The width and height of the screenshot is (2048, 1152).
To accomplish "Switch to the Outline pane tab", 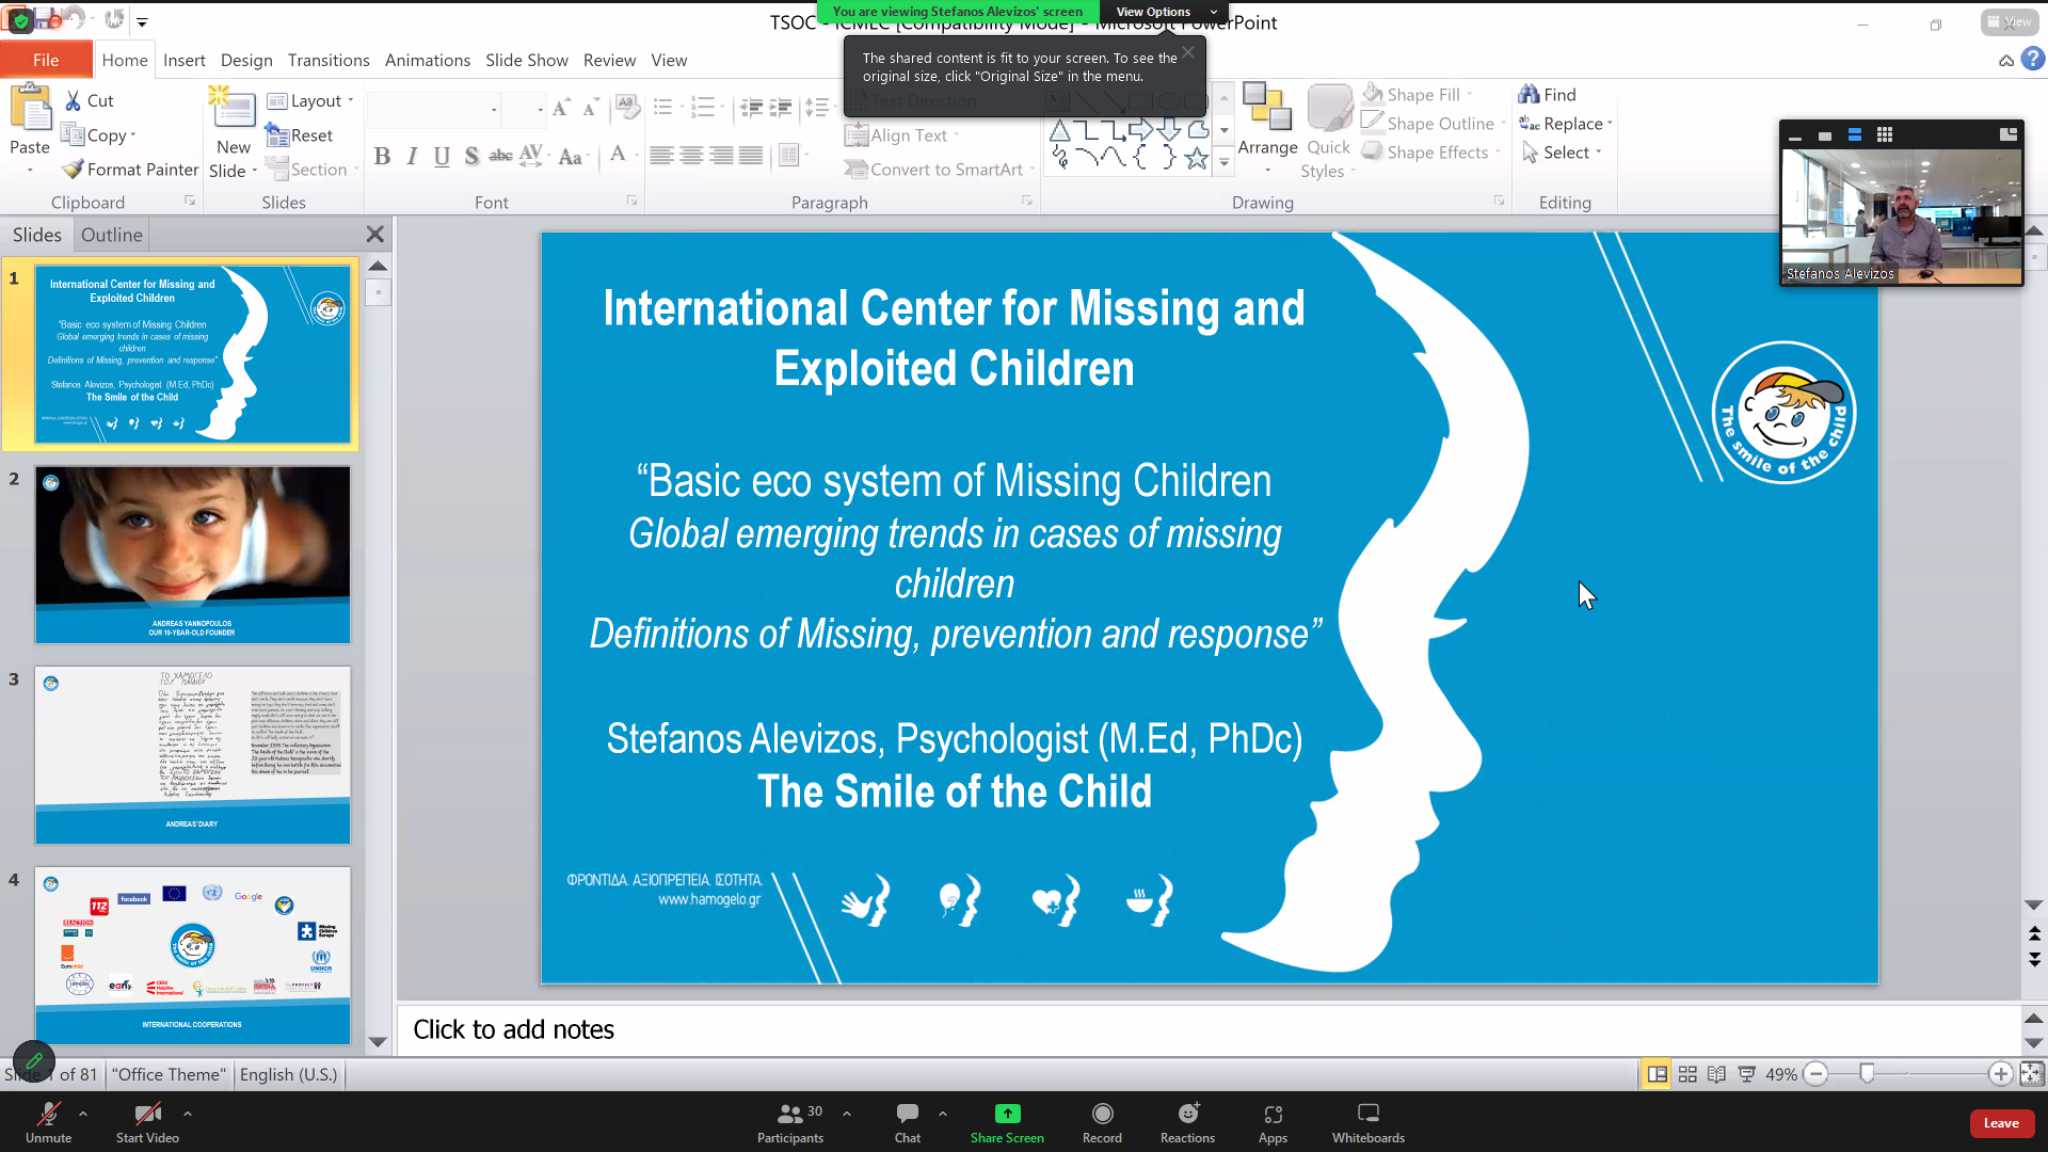I will click(111, 234).
